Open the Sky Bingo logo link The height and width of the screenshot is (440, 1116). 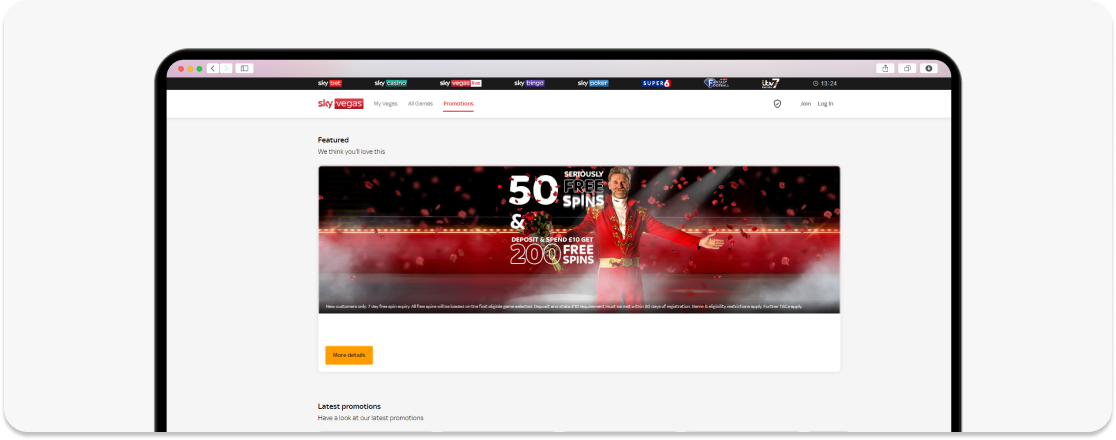(529, 83)
